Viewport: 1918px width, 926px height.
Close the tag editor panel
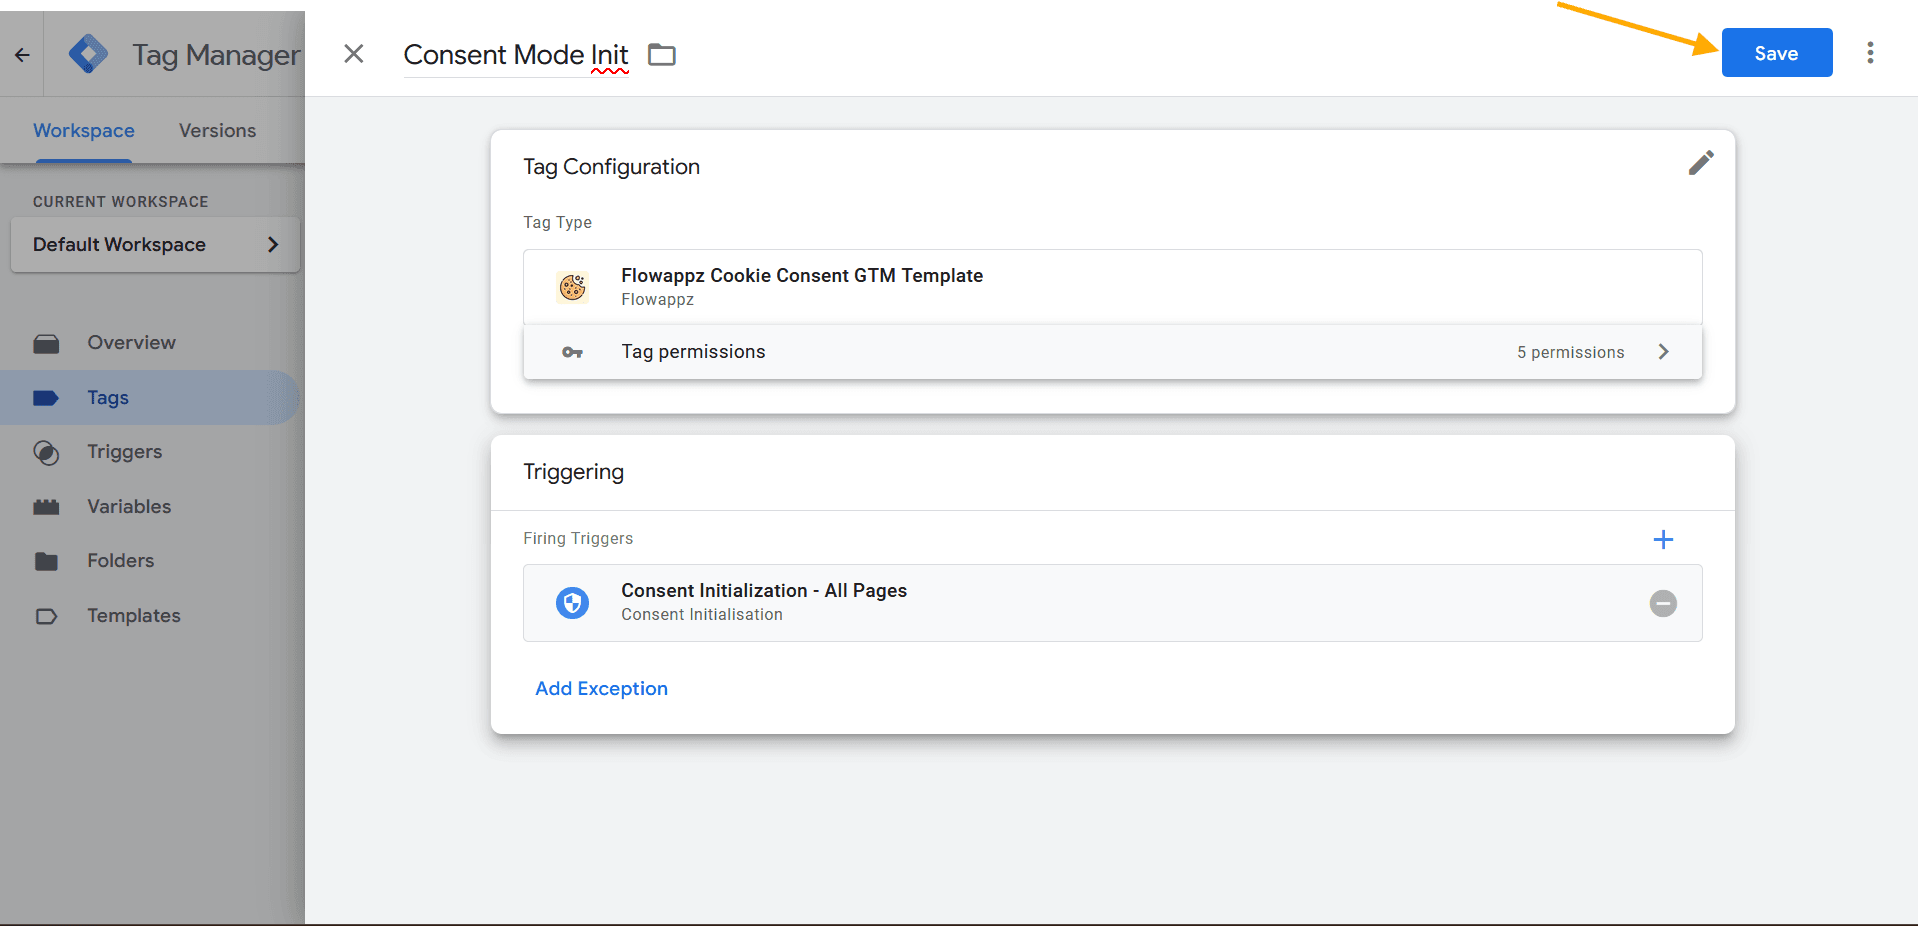[x=353, y=54]
